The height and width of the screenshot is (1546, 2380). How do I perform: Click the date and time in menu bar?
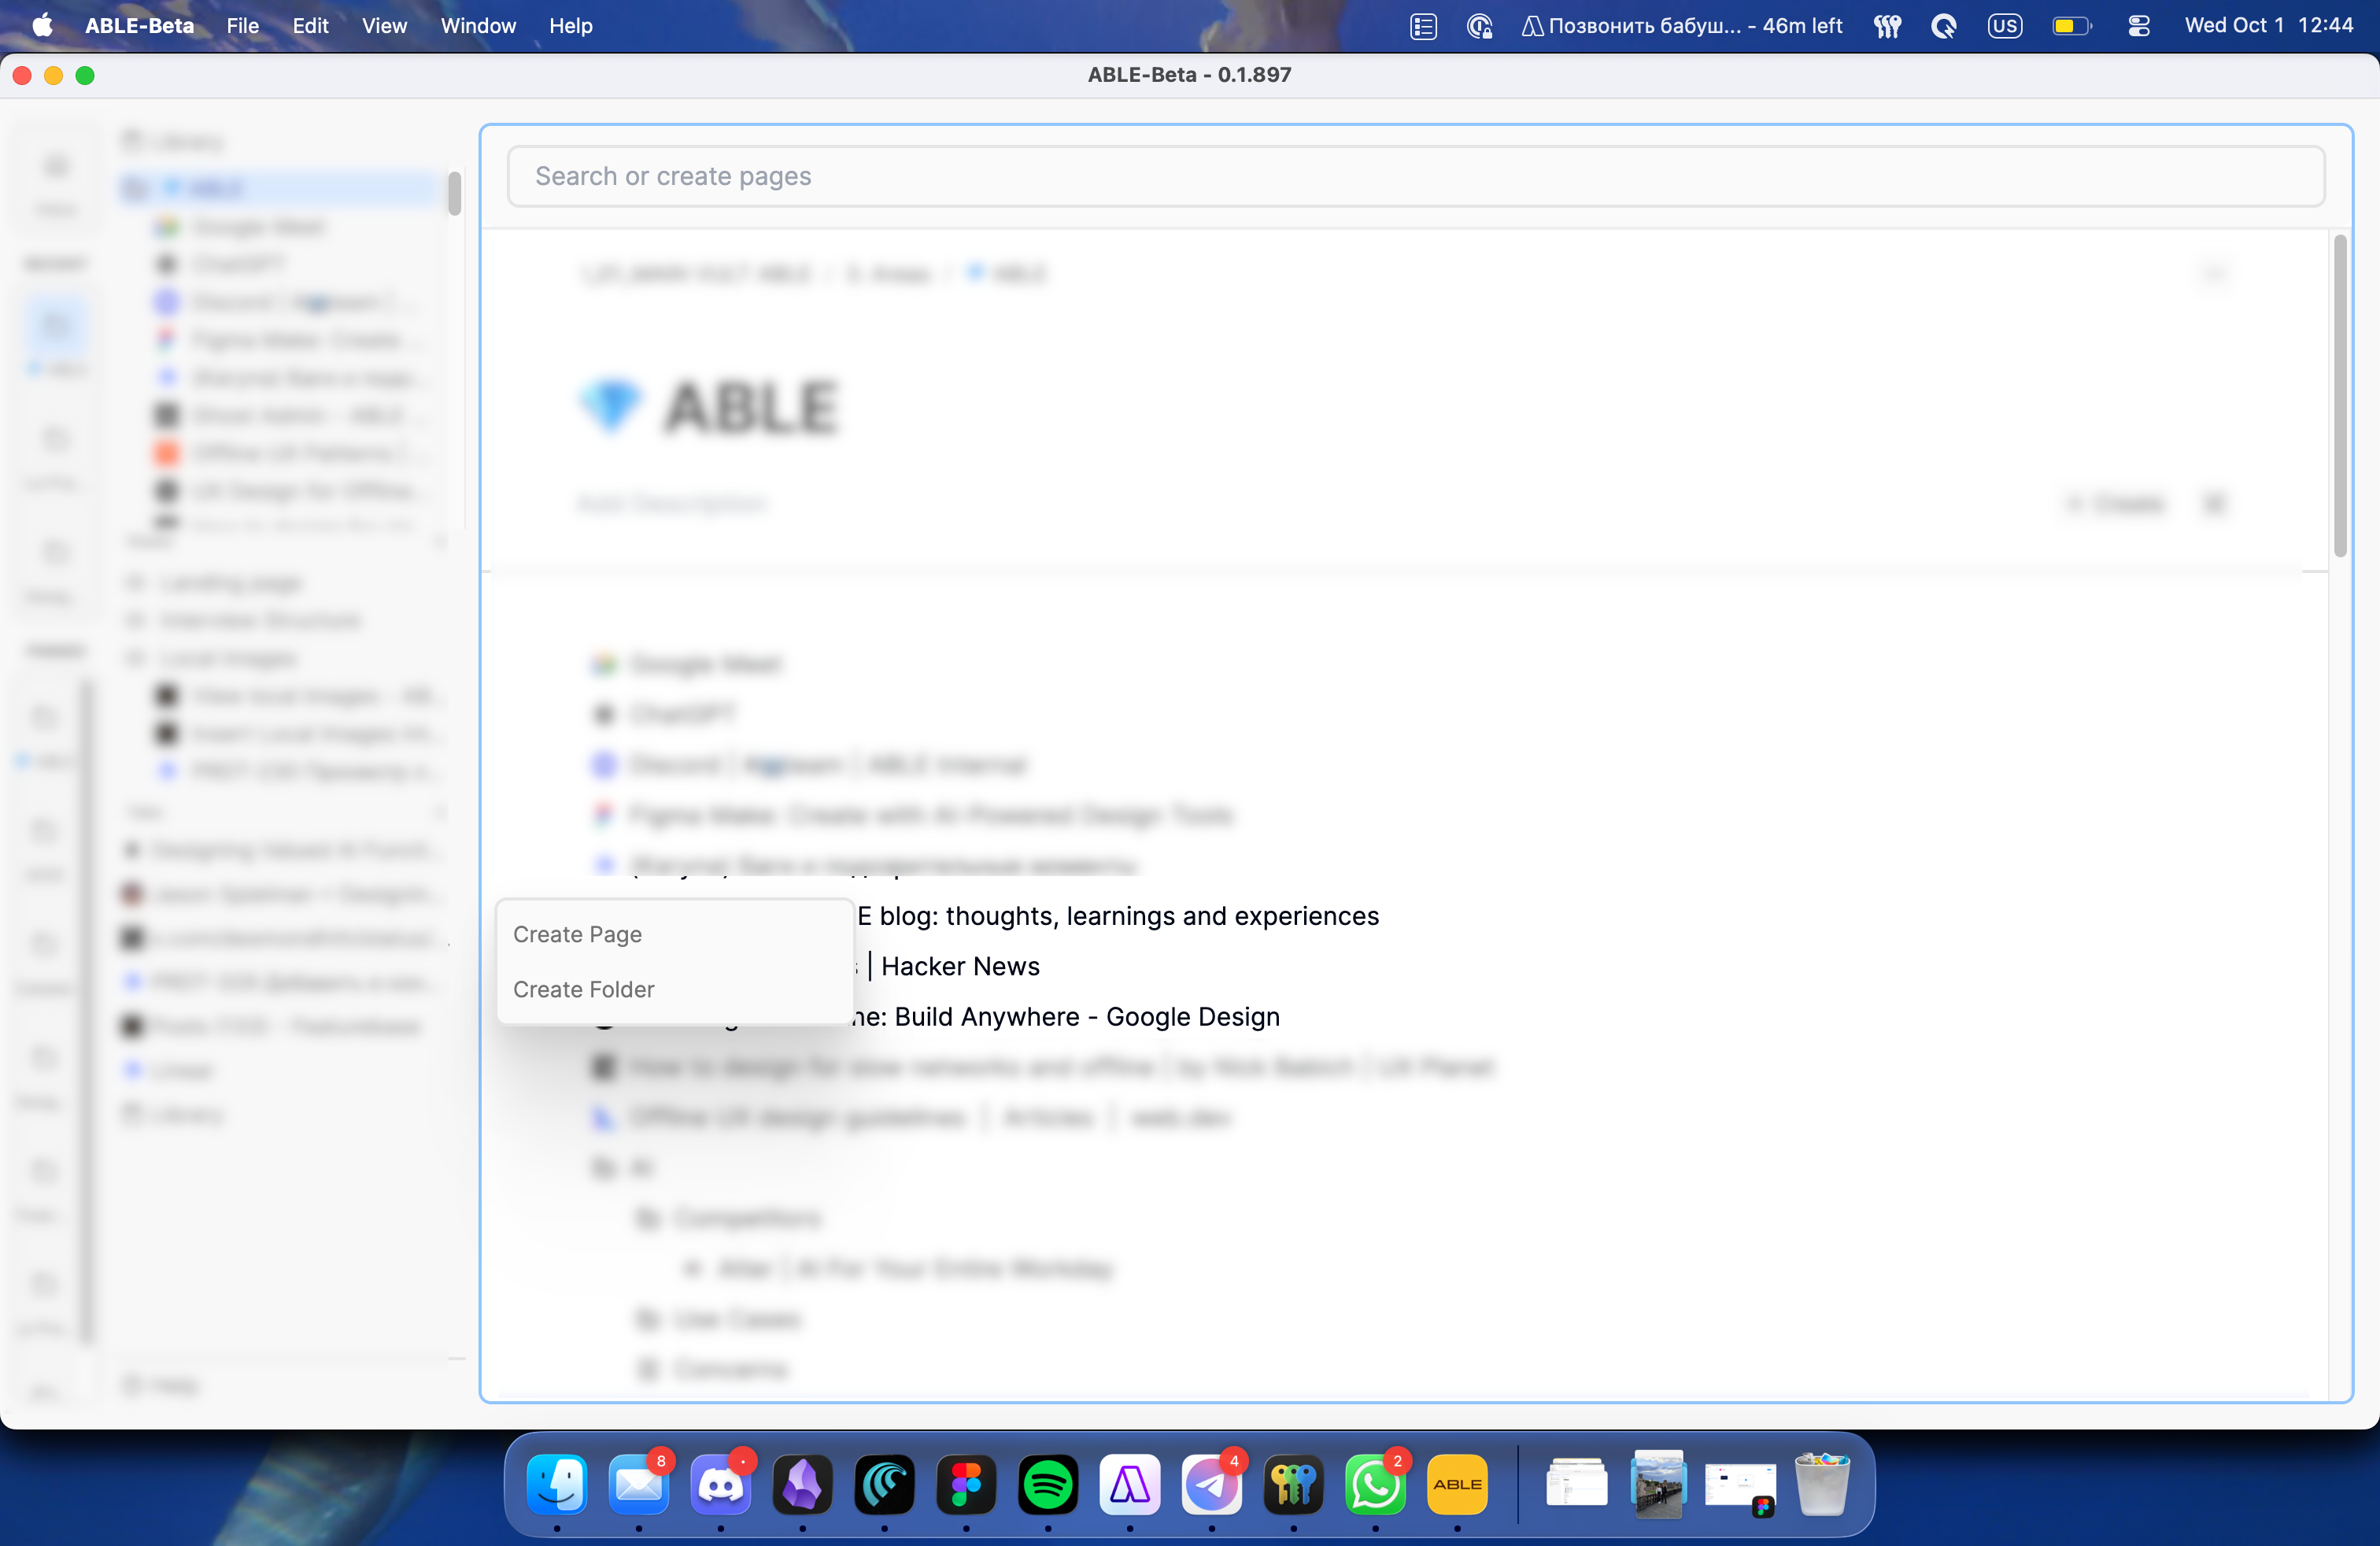coord(2269,26)
